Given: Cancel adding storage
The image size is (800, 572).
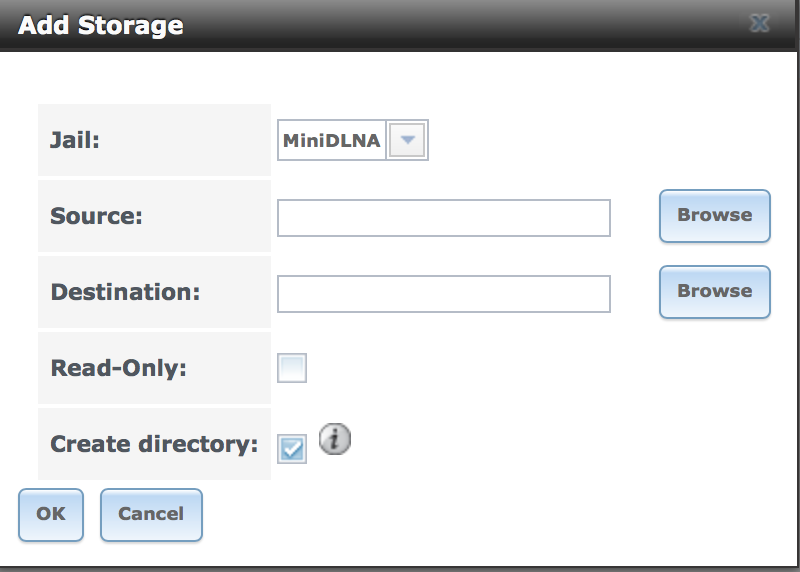Looking at the screenshot, I should click(151, 514).
